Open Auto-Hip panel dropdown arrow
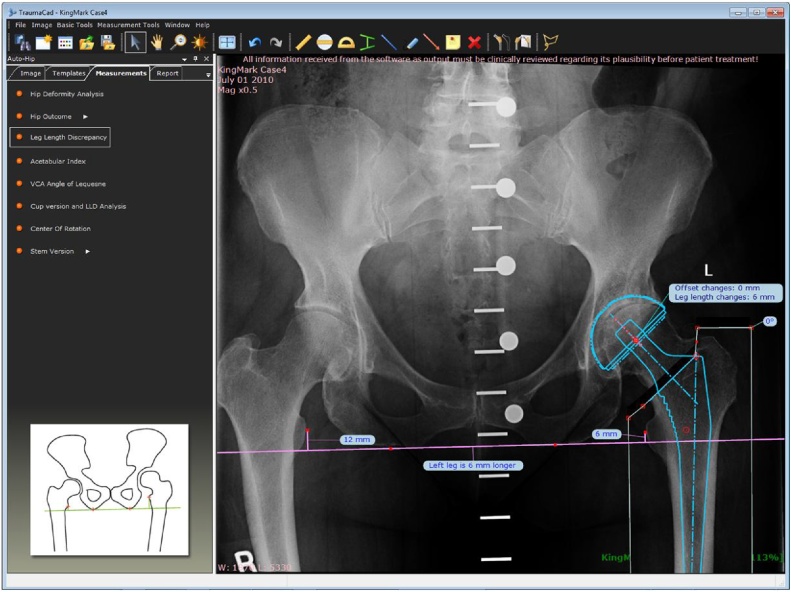Image resolution: width=791 pixels, height=592 pixels. tap(185, 60)
